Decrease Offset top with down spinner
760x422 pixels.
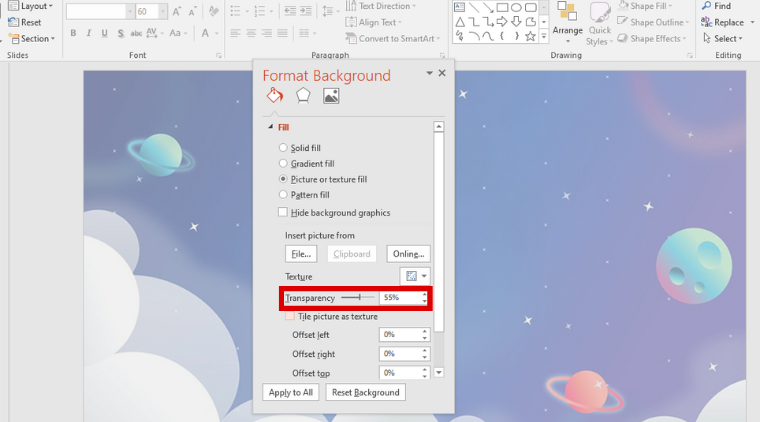425,376
